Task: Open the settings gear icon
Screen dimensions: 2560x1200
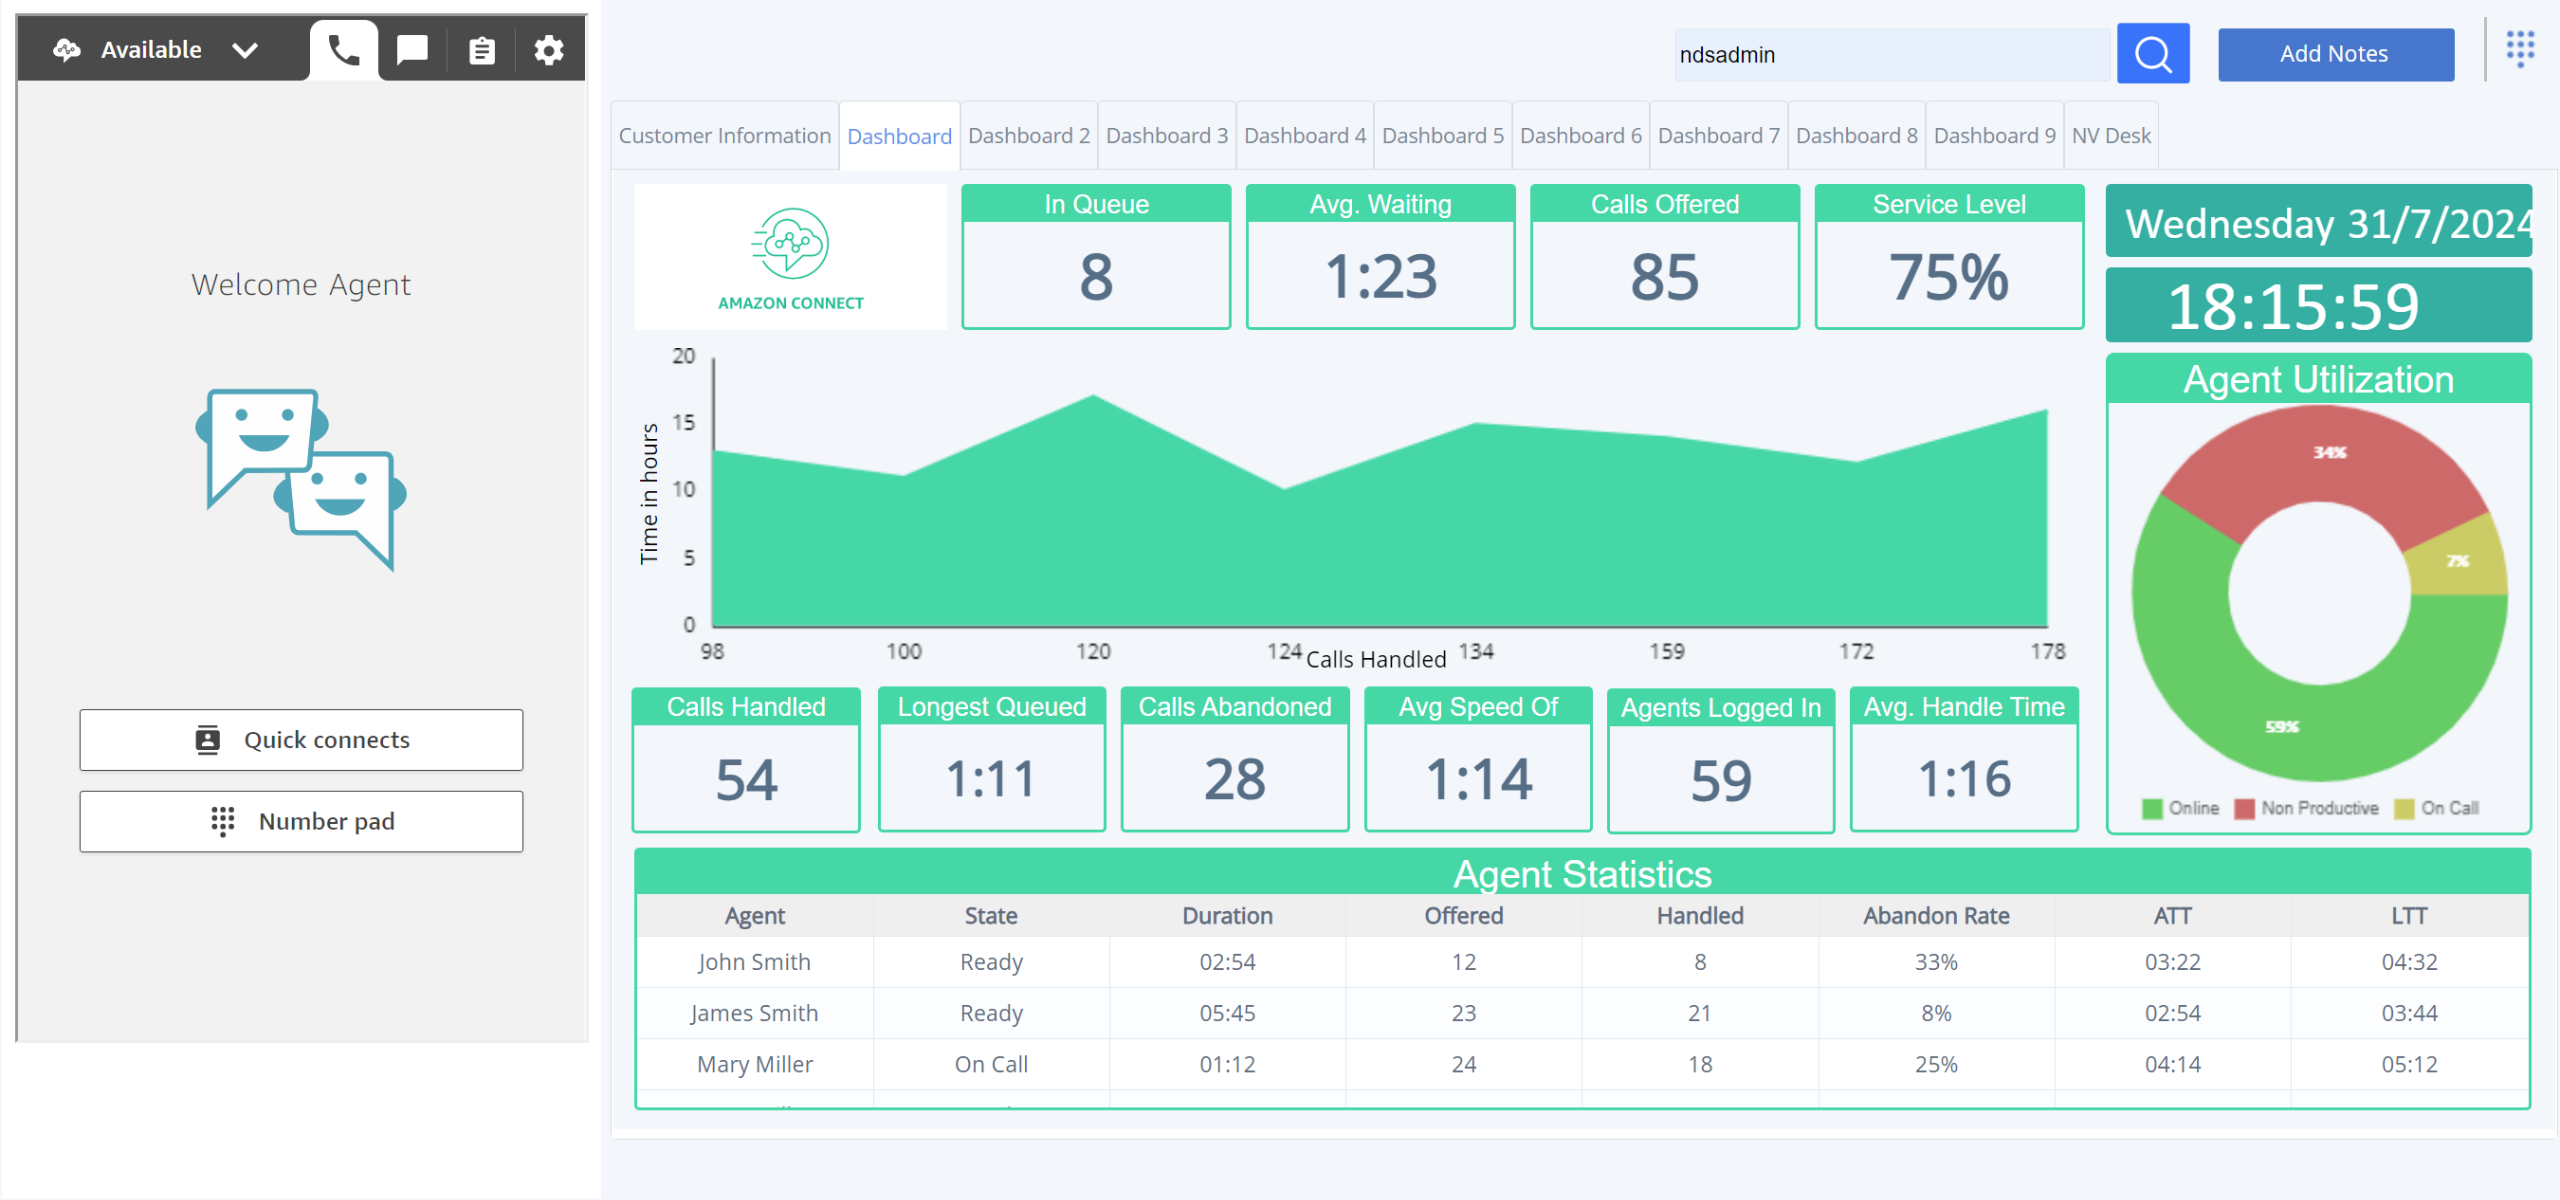Action: pyautogui.click(x=549, y=50)
